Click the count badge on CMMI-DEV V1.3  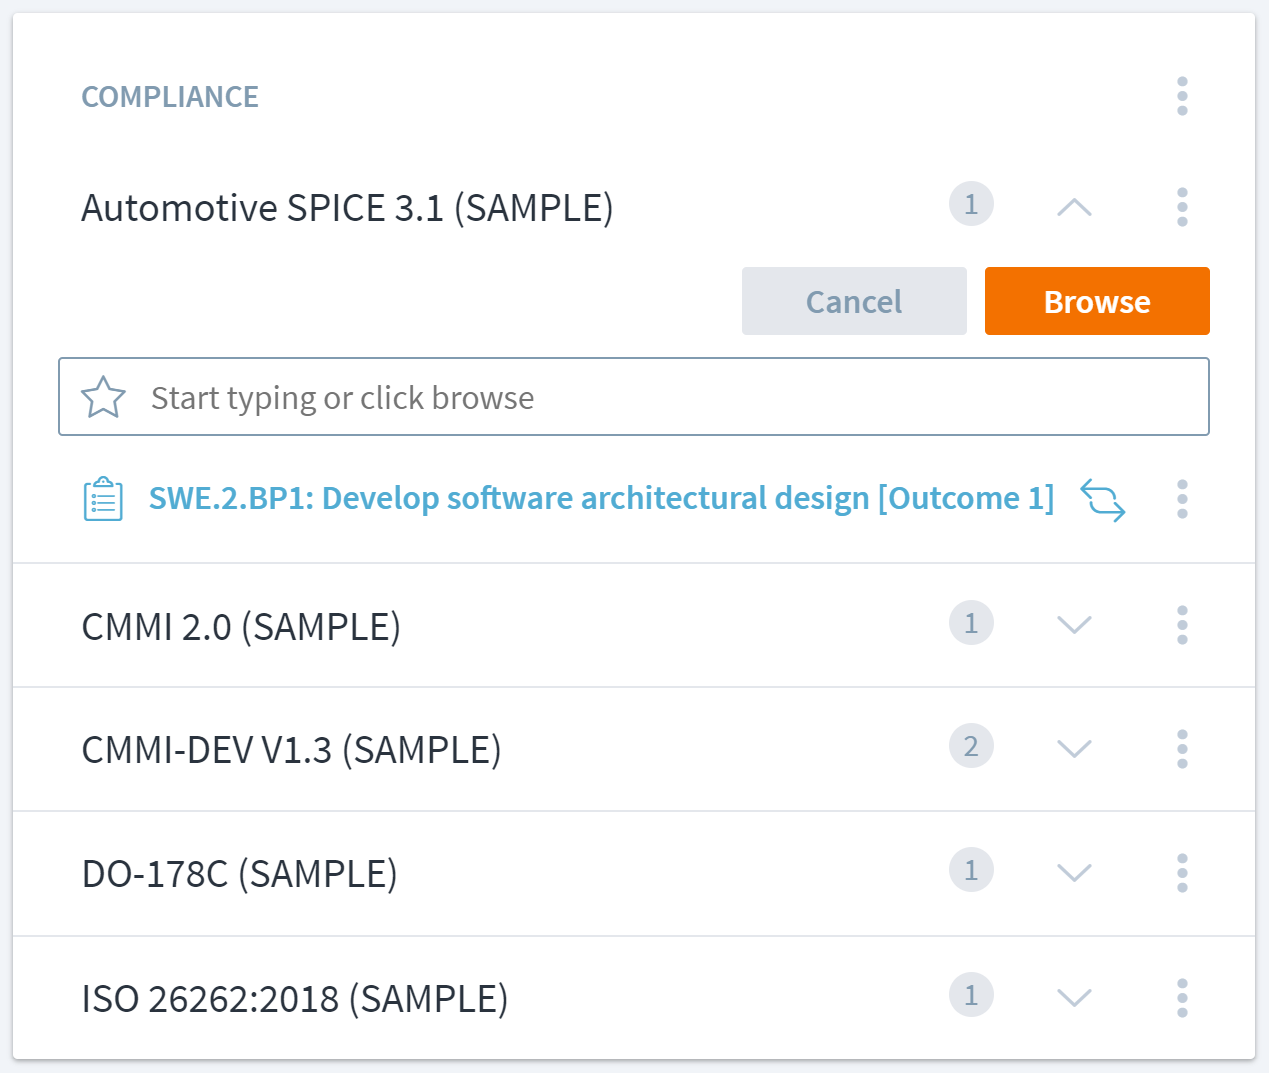coord(970,746)
